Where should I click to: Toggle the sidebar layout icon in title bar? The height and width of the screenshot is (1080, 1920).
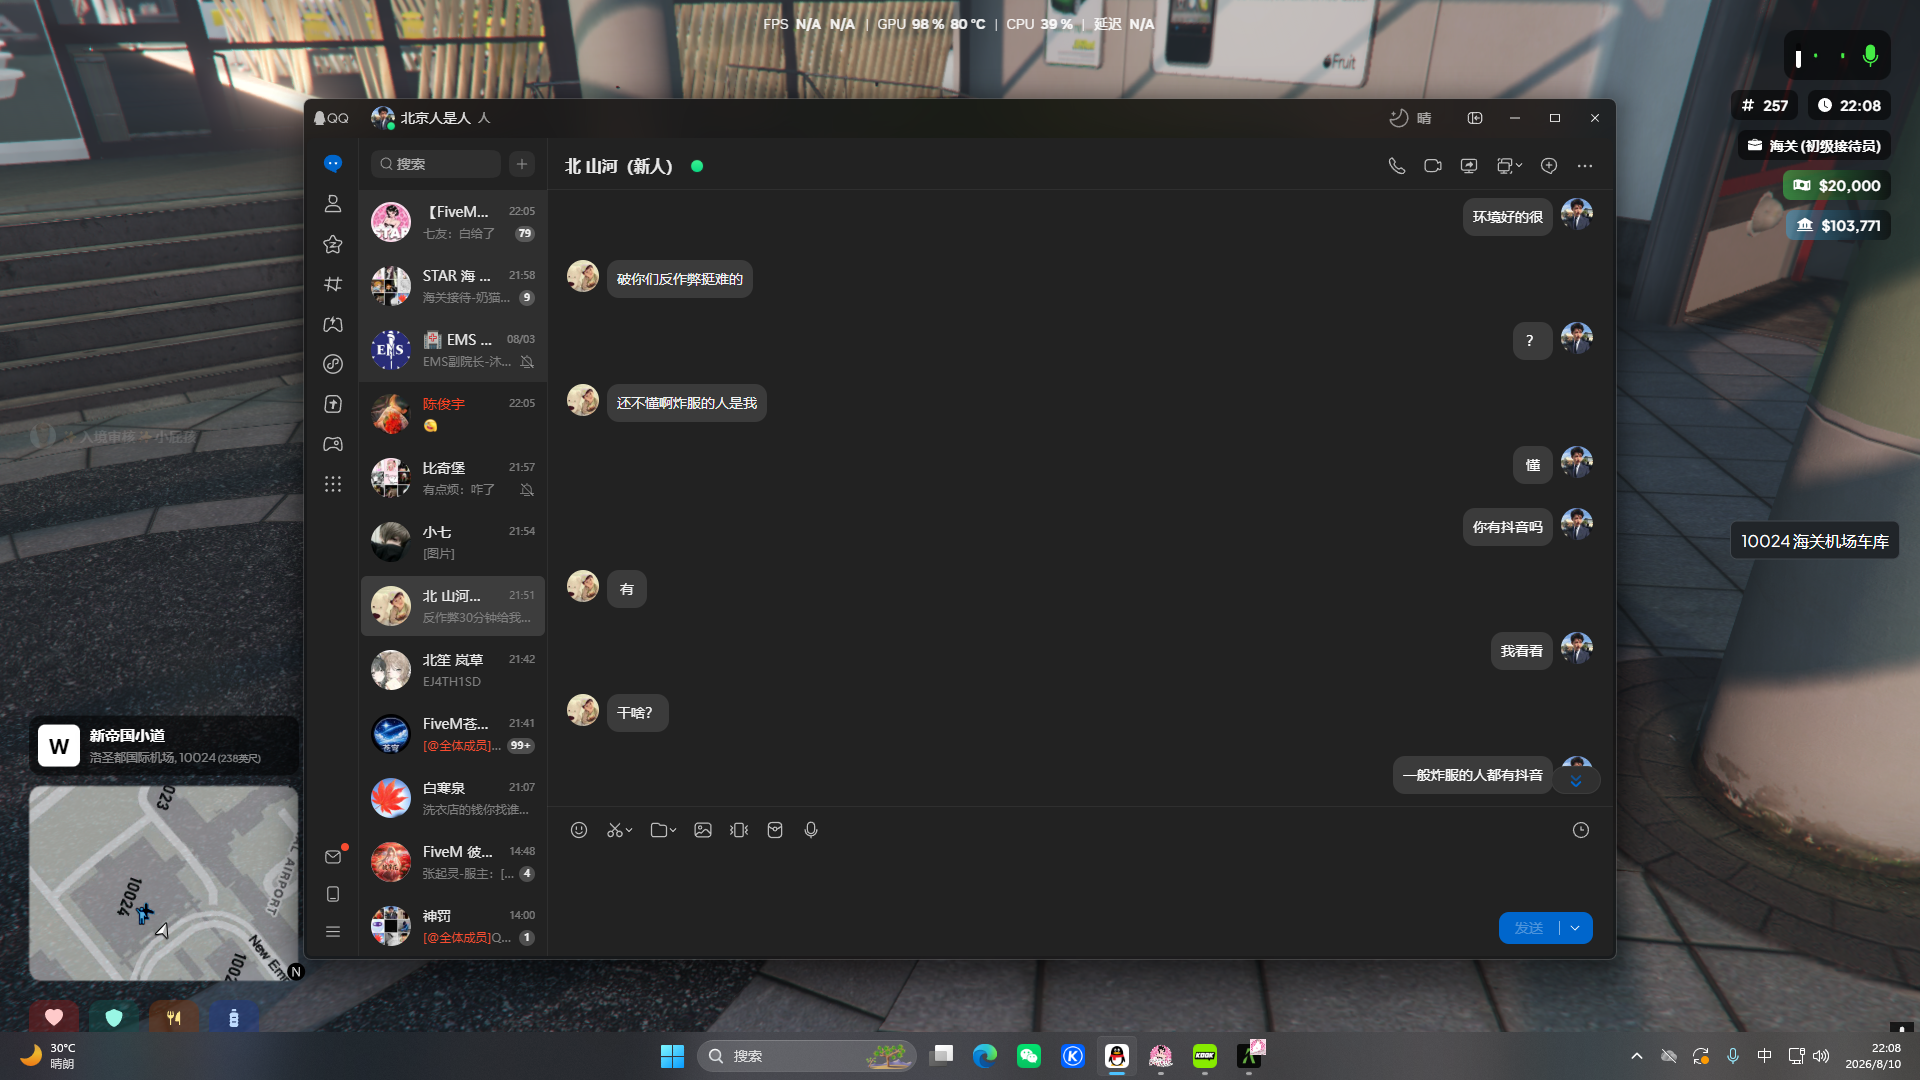click(x=1475, y=118)
